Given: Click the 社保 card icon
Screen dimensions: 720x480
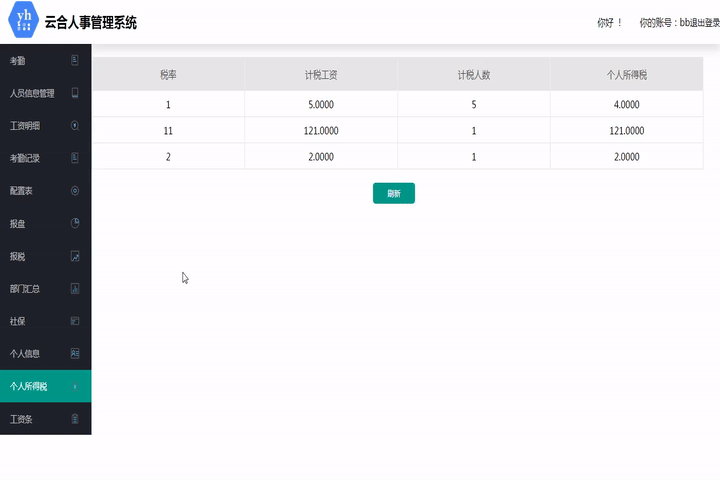Looking at the screenshot, I should point(75,321).
